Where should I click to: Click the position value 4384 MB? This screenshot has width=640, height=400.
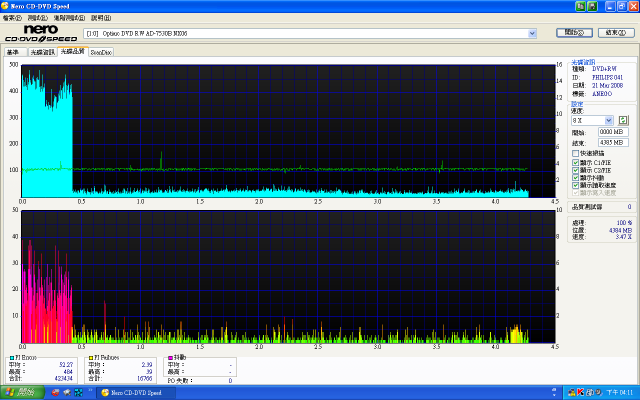pos(620,230)
